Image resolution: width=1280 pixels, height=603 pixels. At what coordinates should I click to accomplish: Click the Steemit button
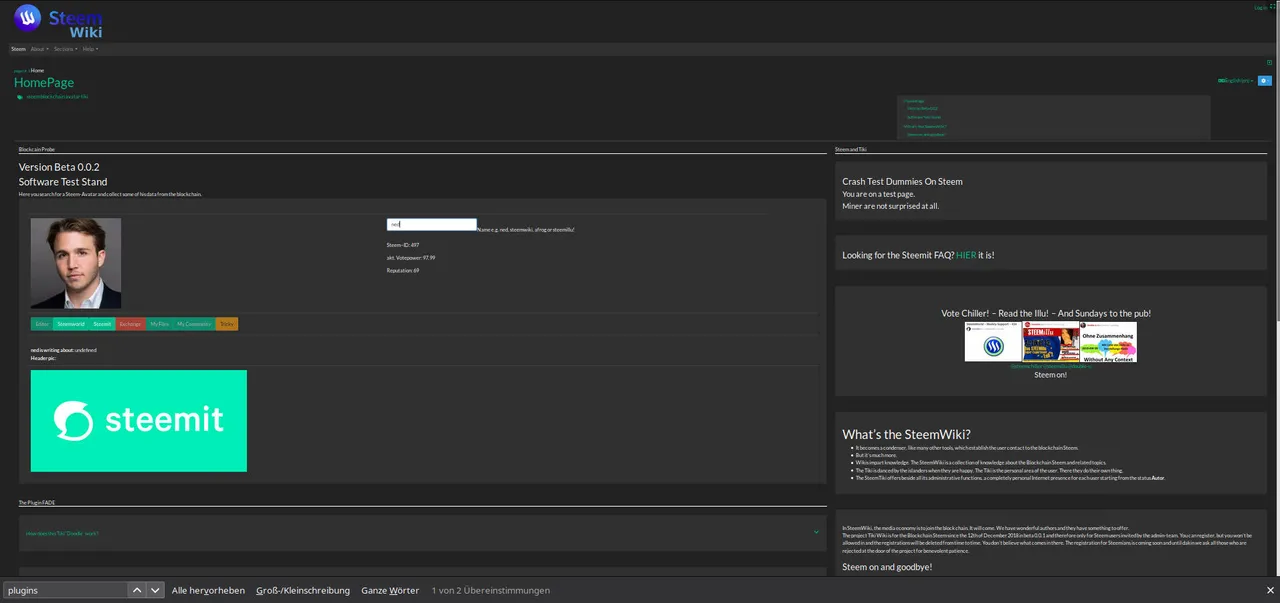(x=102, y=324)
